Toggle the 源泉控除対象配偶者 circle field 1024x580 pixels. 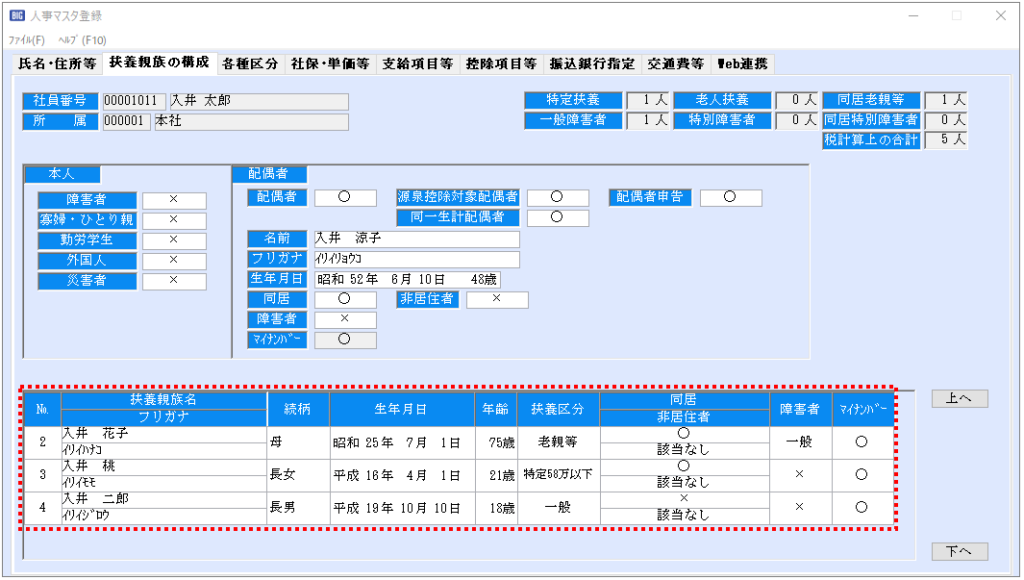(x=557, y=197)
